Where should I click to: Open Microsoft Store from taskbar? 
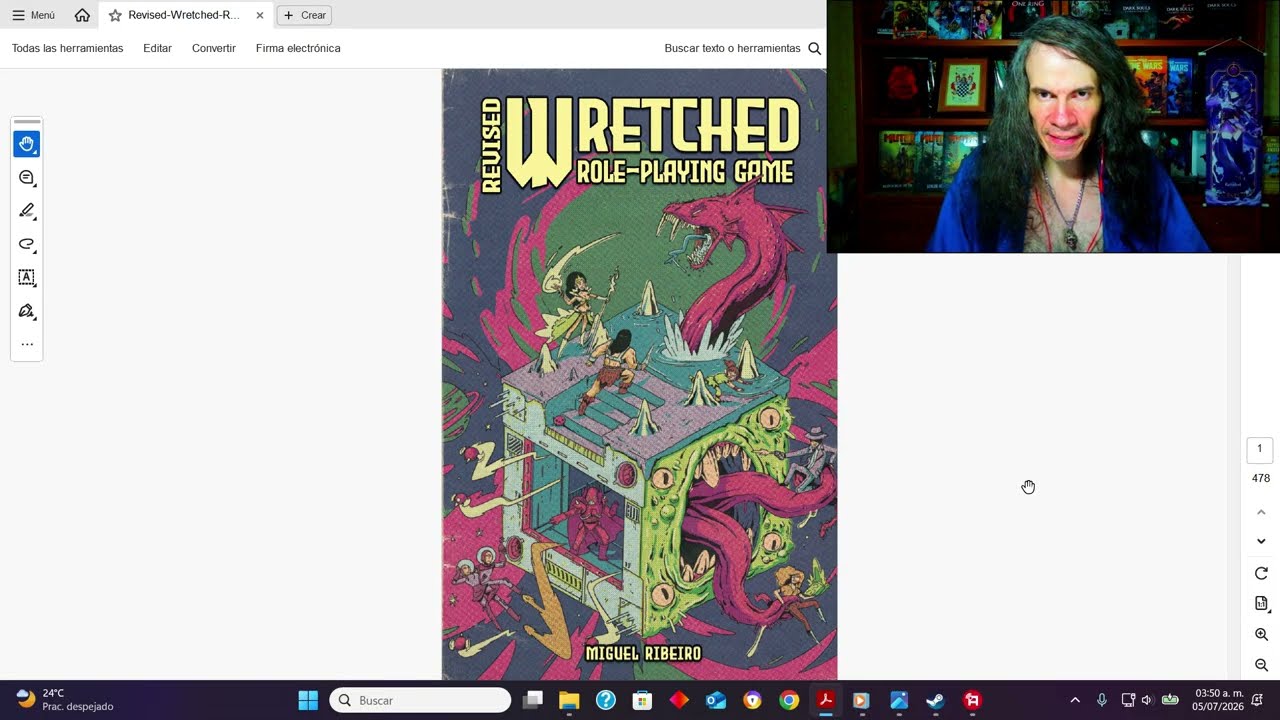[x=642, y=700]
